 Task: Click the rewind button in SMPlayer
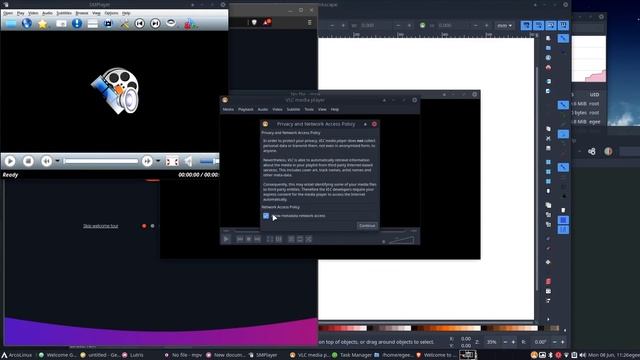[47, 161]
